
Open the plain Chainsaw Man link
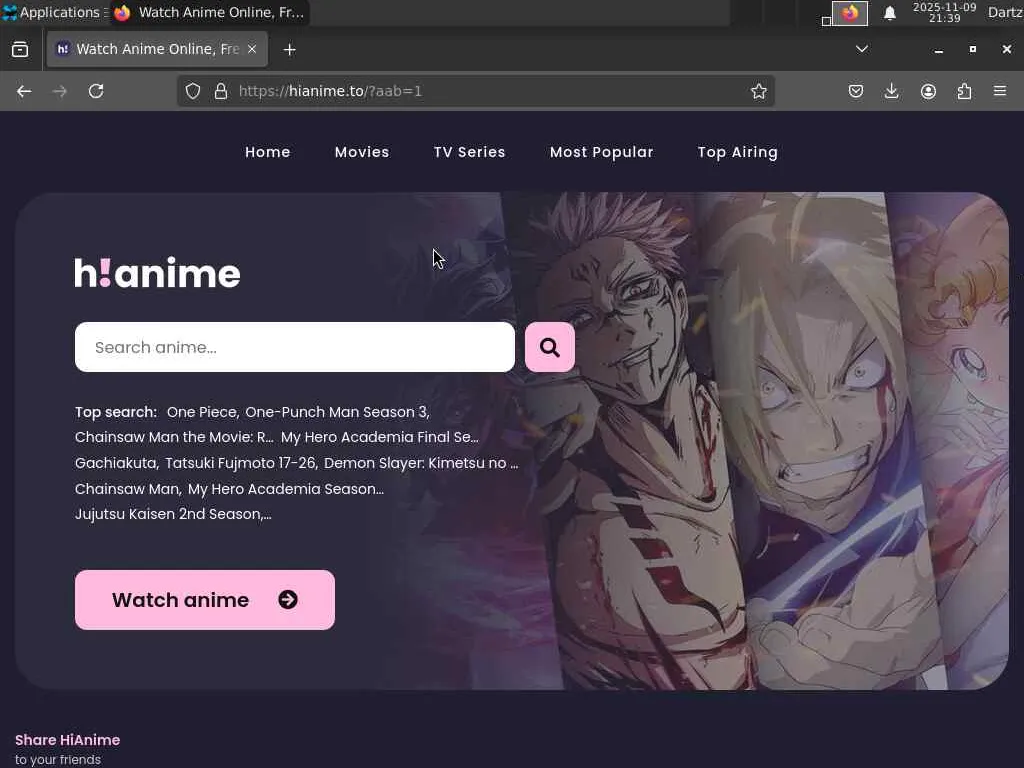pos(128,489)
